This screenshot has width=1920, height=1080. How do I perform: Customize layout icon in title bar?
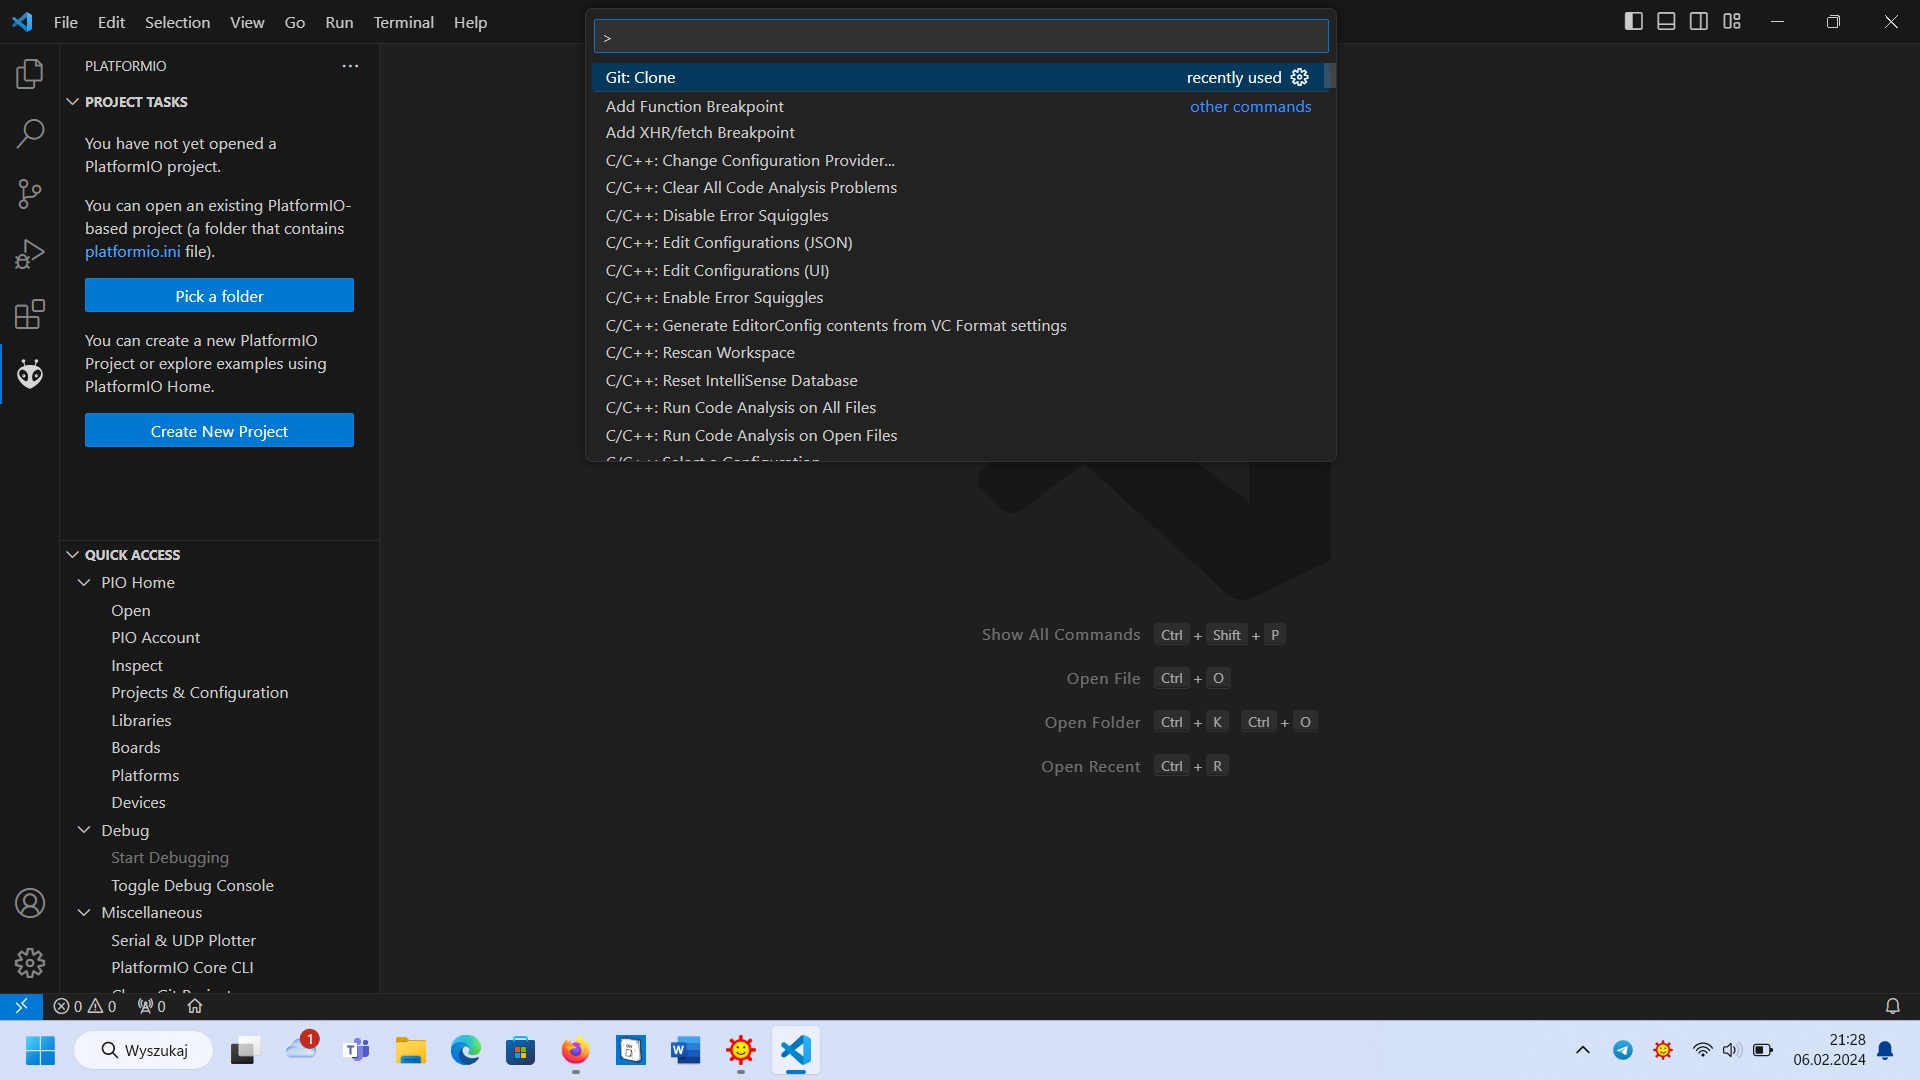click(x=1732, y=21)
